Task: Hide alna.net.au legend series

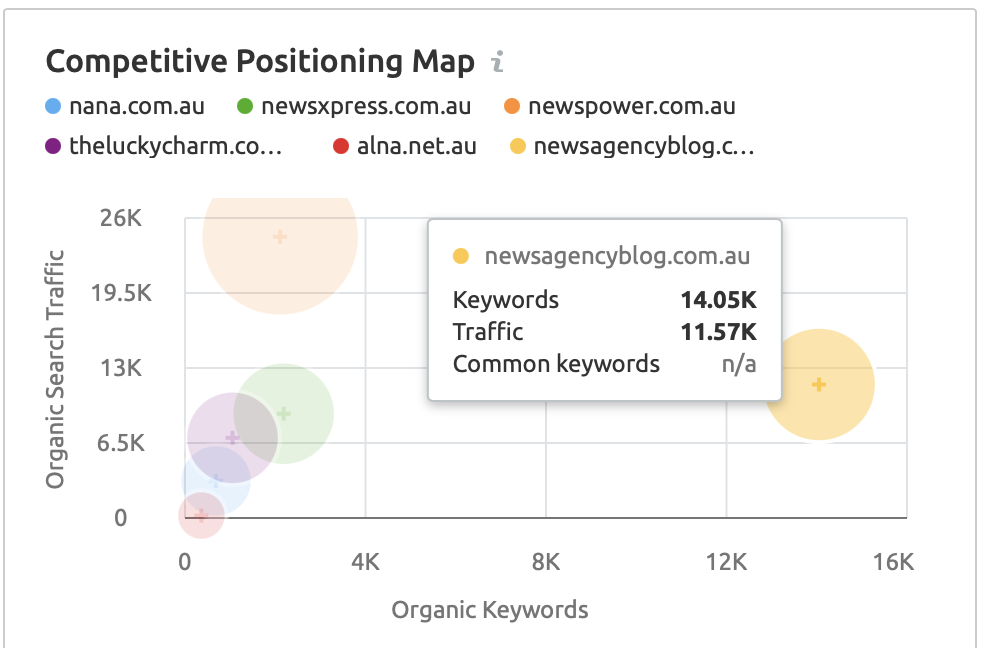Action: click(x=416, y=147)
